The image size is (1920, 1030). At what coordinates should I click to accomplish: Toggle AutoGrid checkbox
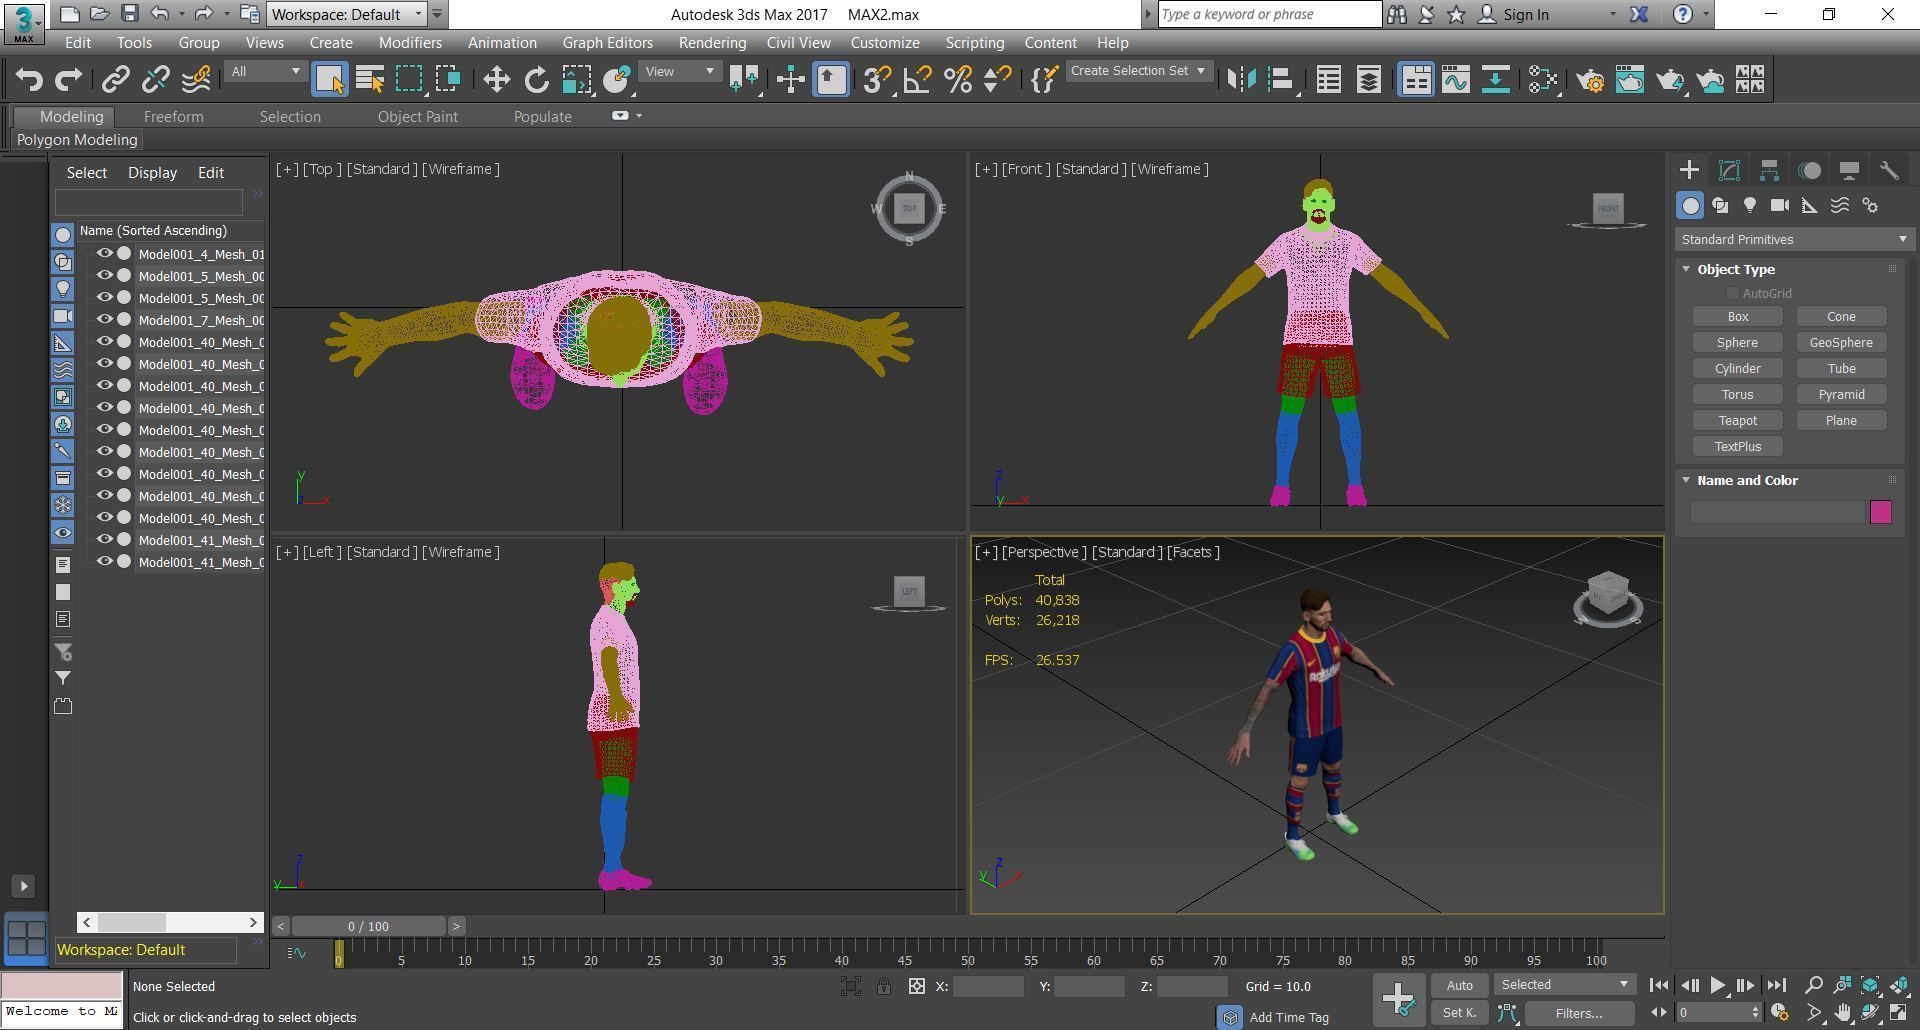(x=1732, y=293)
